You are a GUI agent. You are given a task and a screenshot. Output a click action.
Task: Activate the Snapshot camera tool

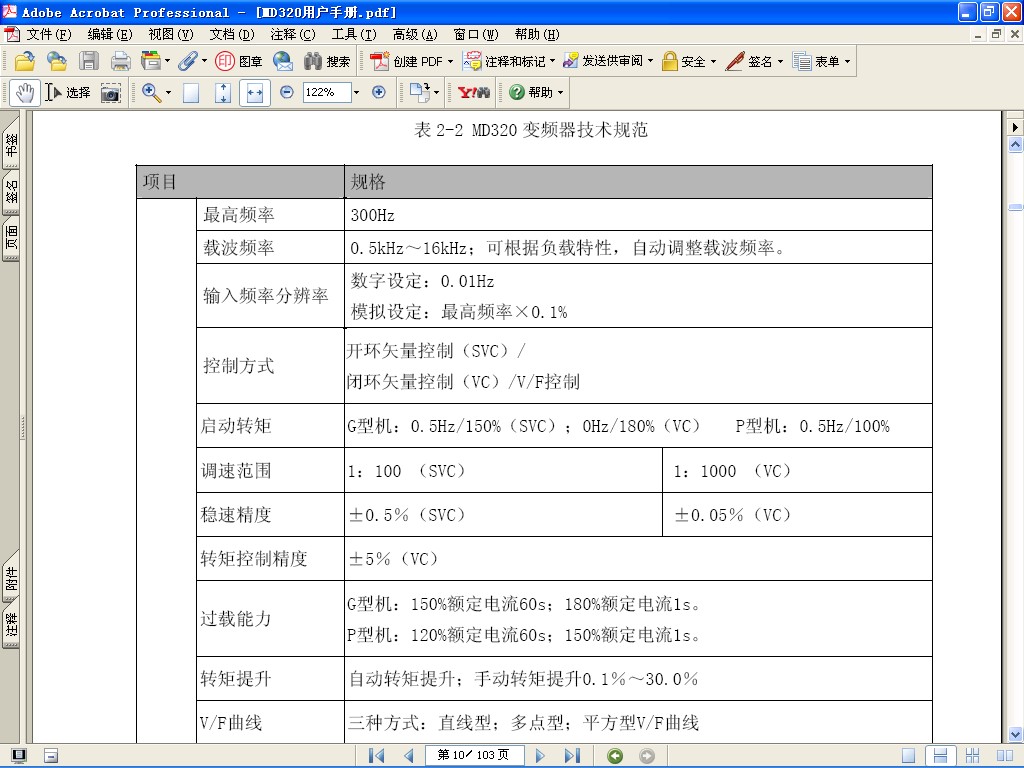[110, 93]
